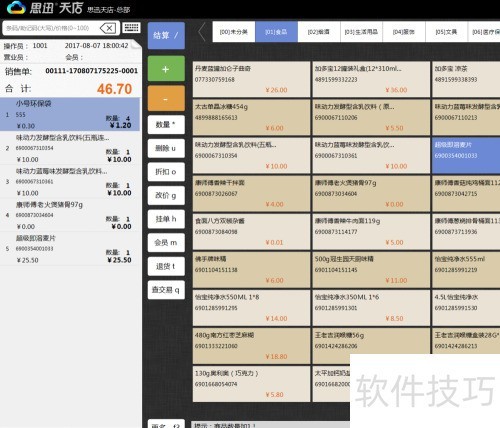Query transactions with 查交易 q button

click(166, 290)
